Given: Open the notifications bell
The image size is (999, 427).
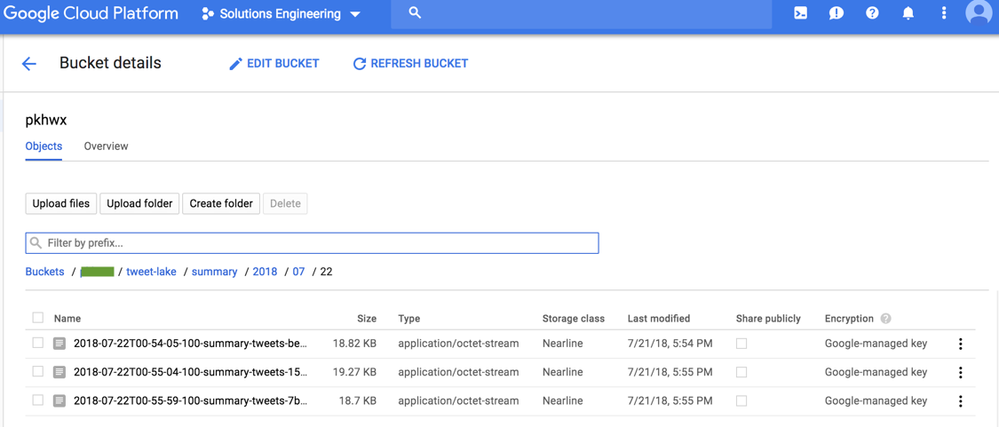Looking at the screenshot, I should coord(908,14).
